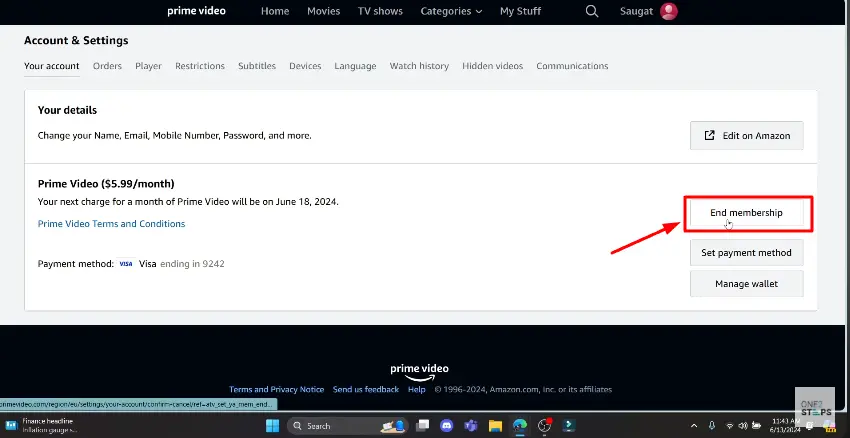
Task: Open Task View on the taskbar
Action: 422,426
